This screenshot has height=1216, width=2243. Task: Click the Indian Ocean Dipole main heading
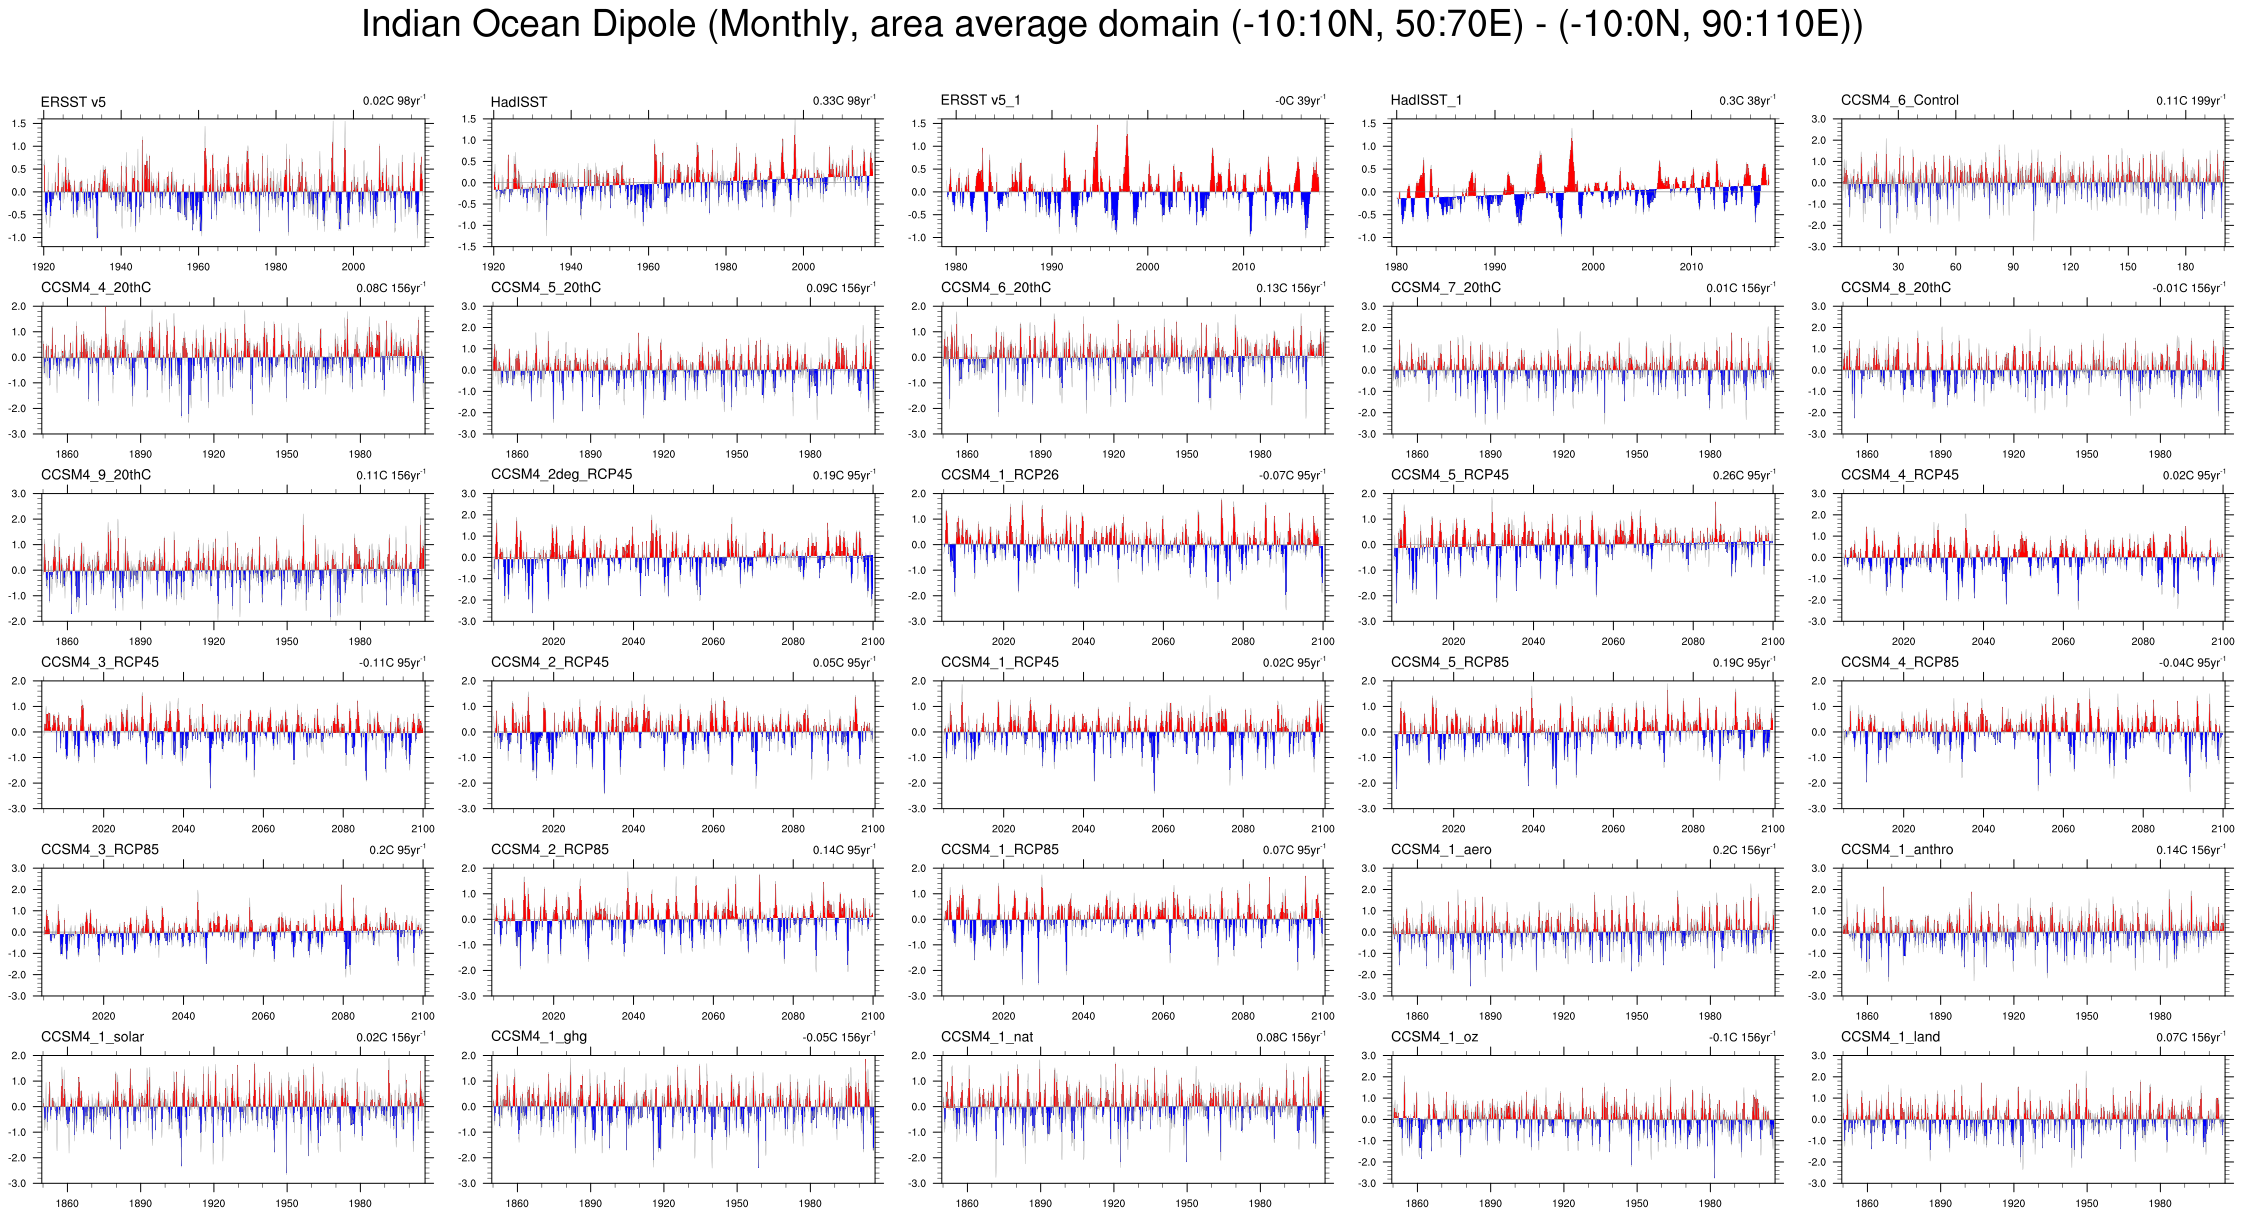1111,24
